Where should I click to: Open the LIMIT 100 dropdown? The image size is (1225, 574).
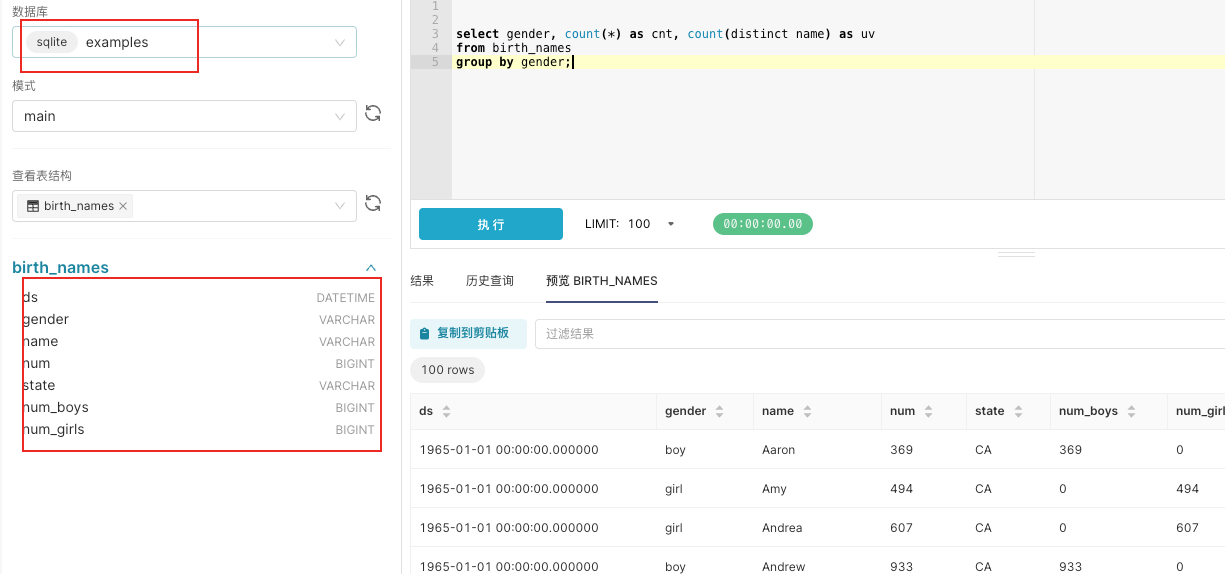point(631,224)
